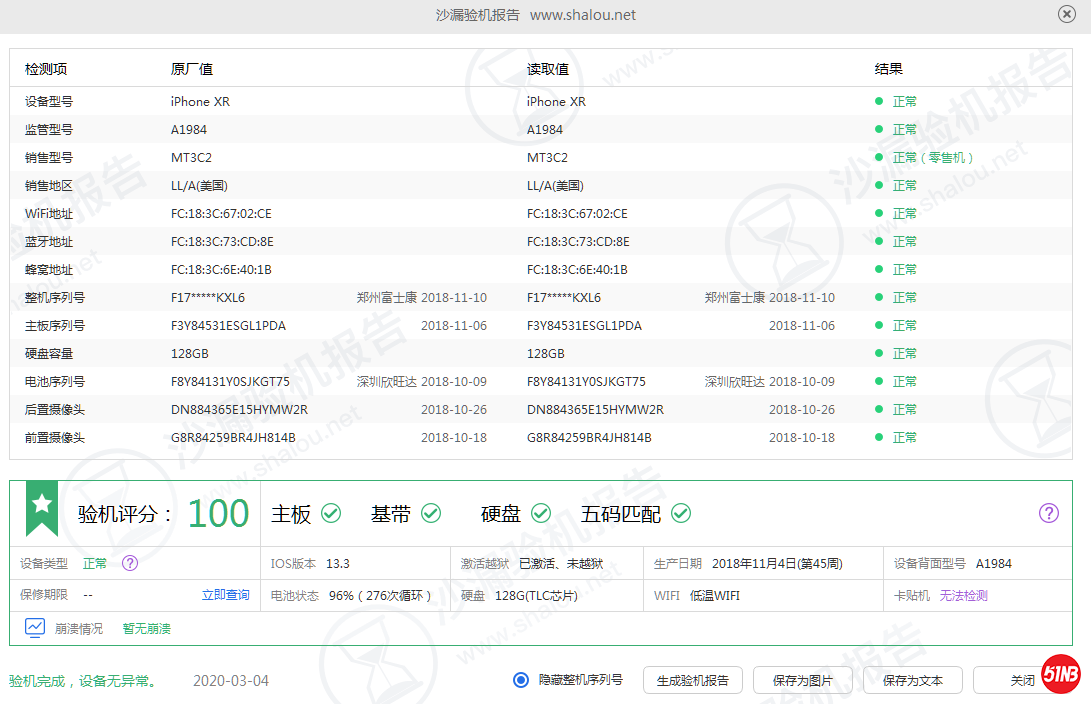
Task: Click the green star score badge icon
Action: [x=40, y=505]
